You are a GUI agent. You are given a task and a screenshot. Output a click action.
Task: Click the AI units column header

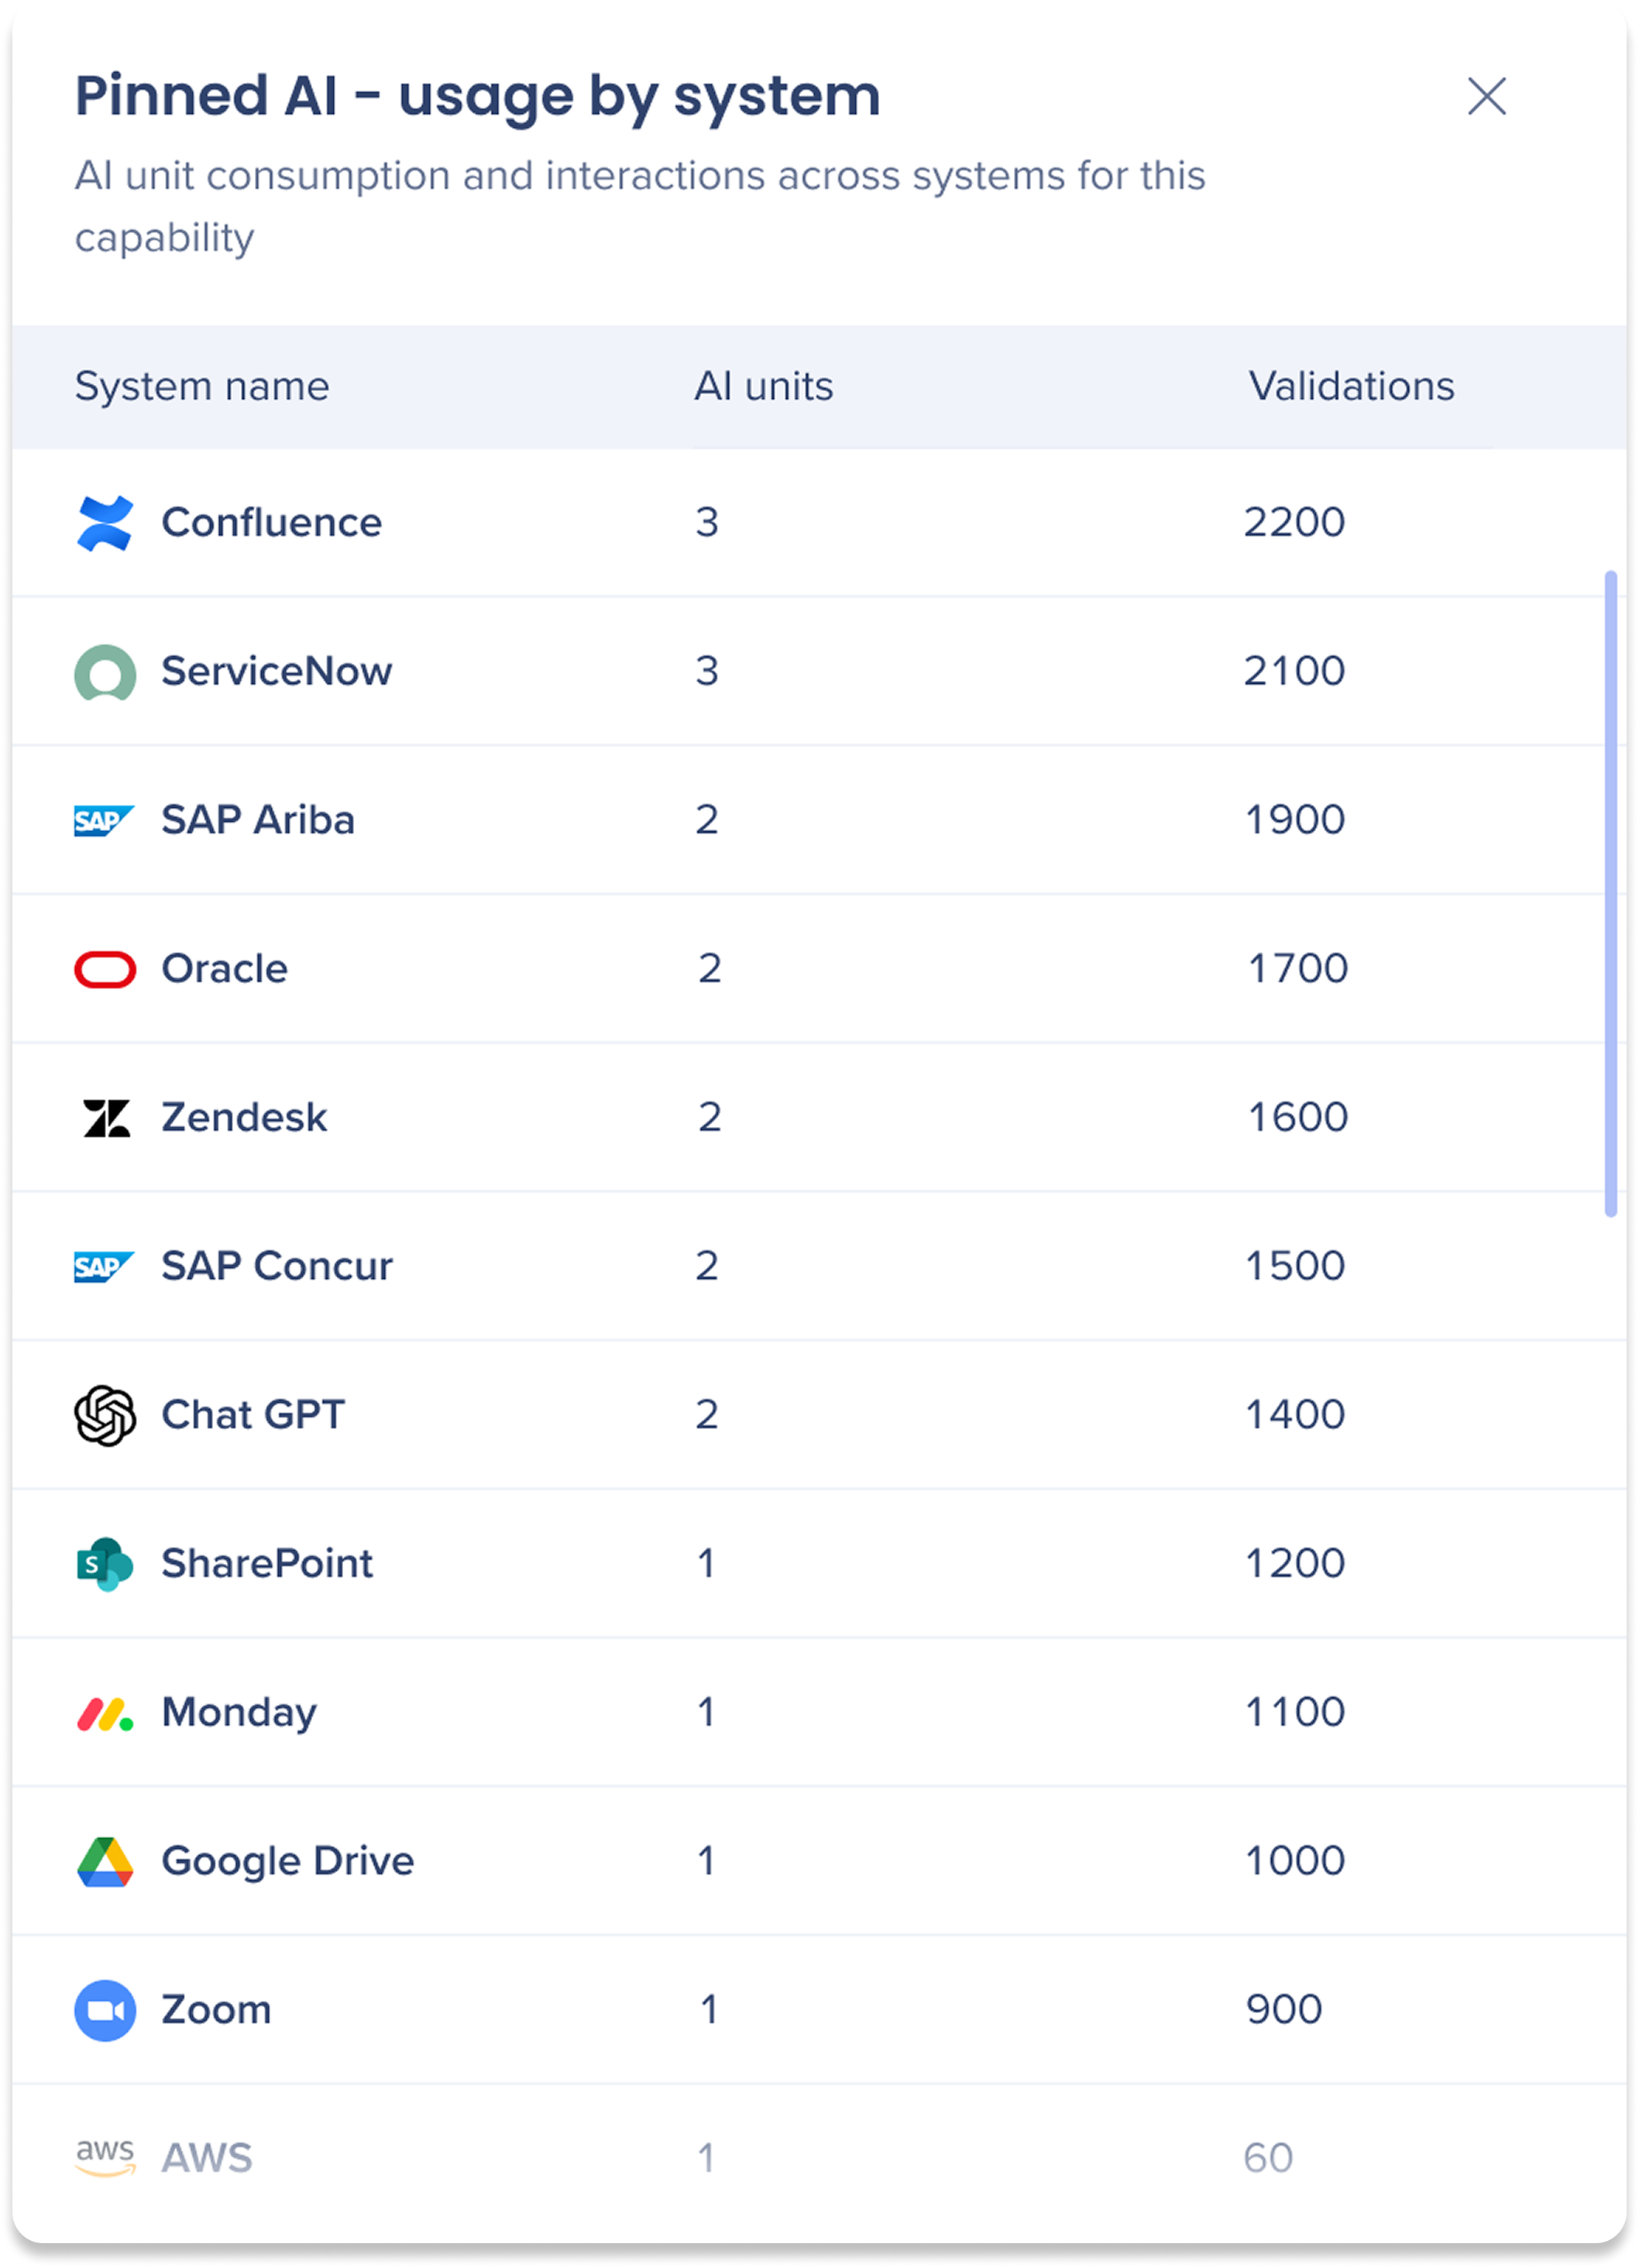(x=764, y=386)
